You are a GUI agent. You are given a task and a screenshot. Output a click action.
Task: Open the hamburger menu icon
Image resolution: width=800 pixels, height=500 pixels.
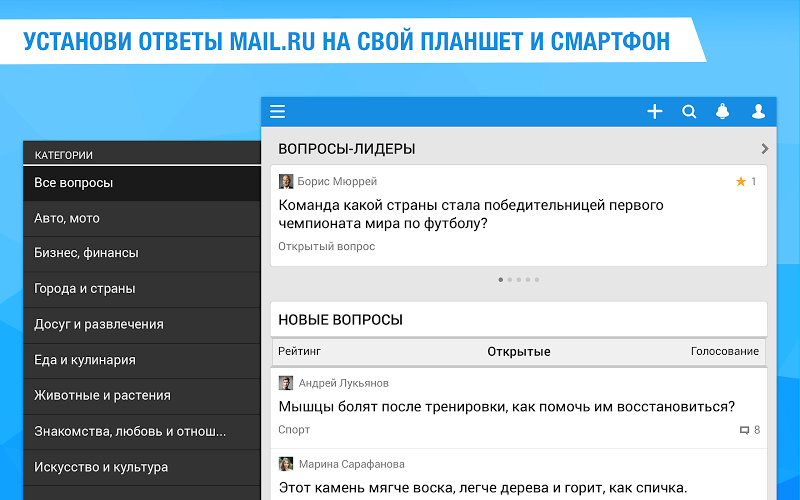[278, 111]
